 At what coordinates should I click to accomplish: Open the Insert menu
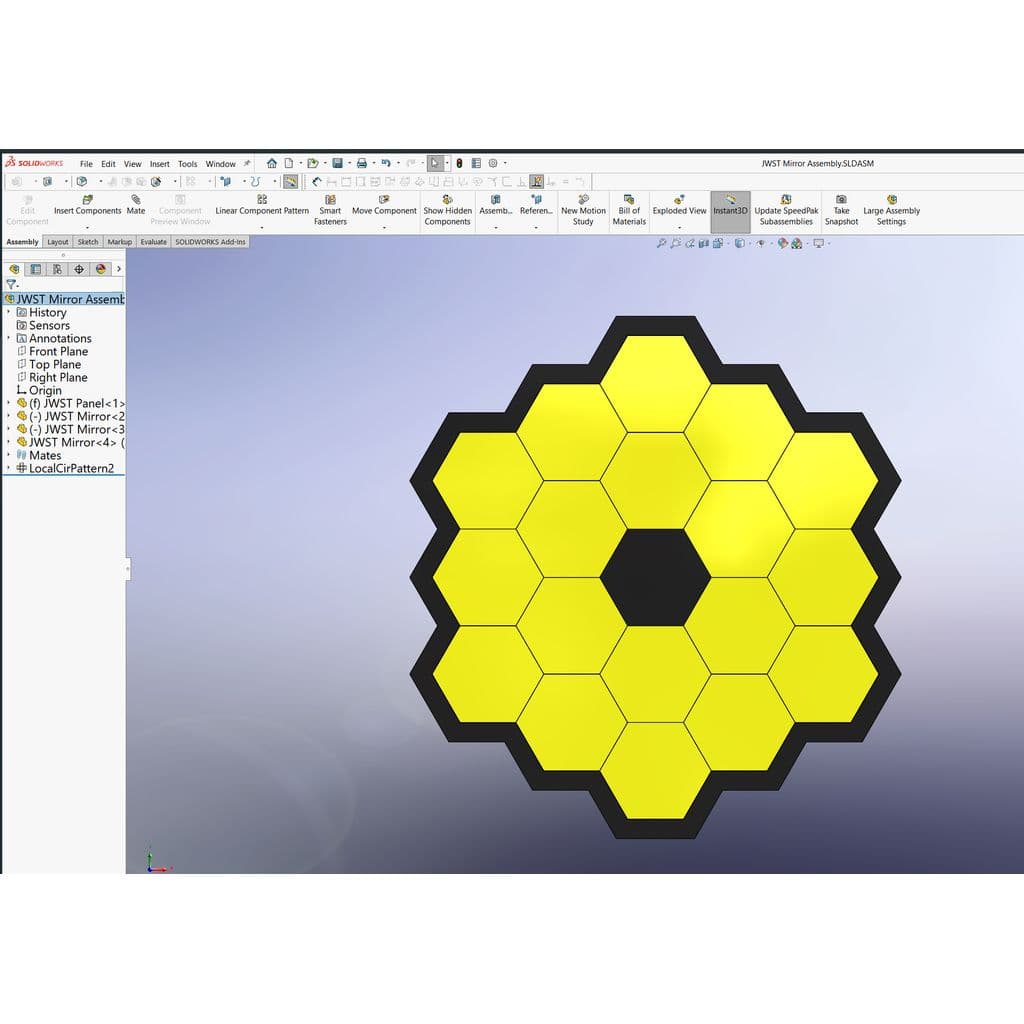tap(159, 164)
